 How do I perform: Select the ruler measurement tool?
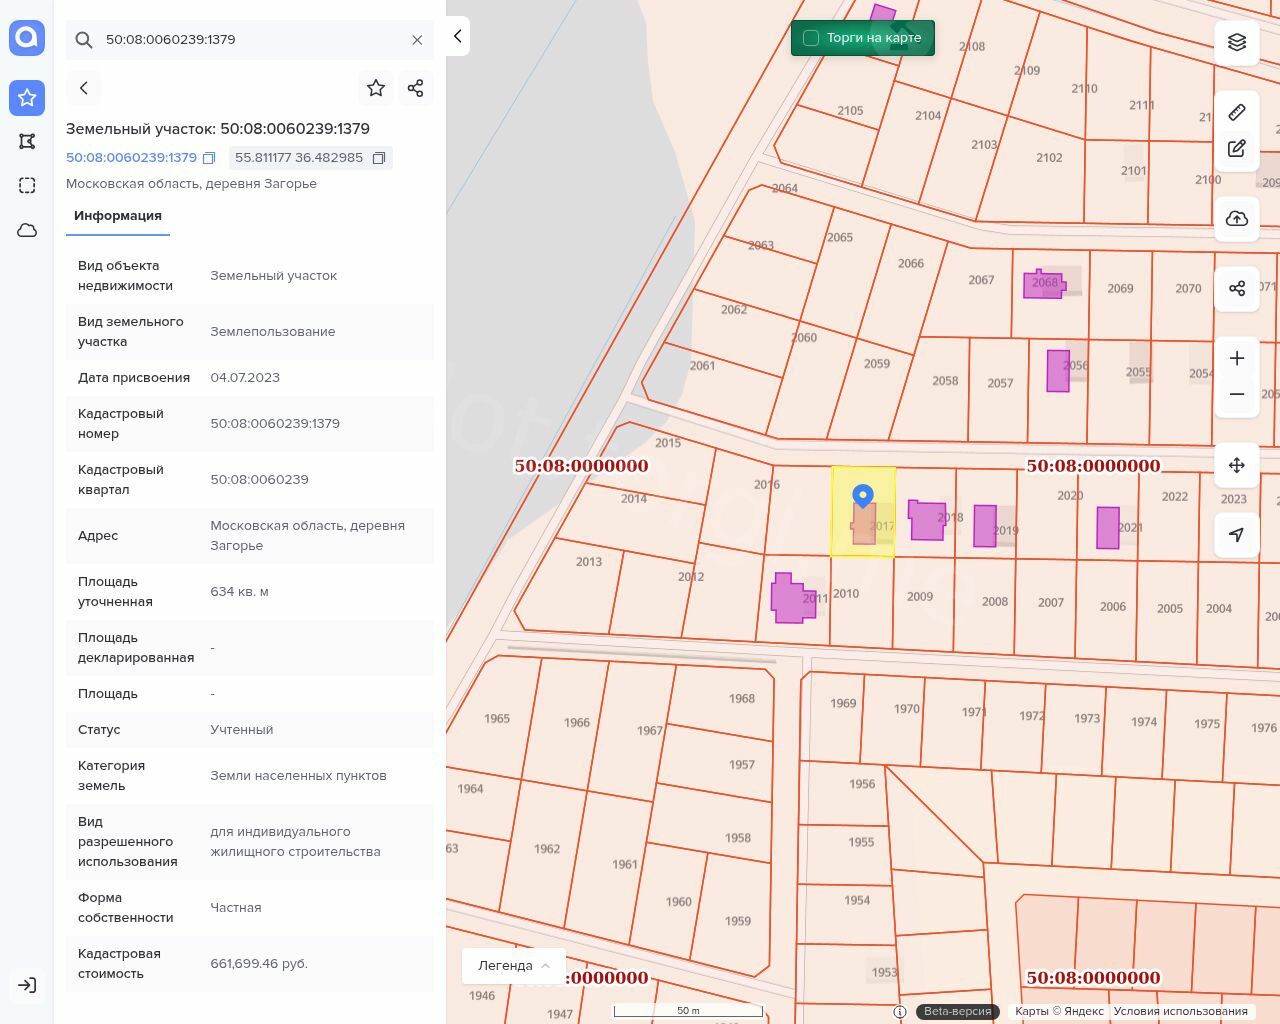tap(1237, 112)
